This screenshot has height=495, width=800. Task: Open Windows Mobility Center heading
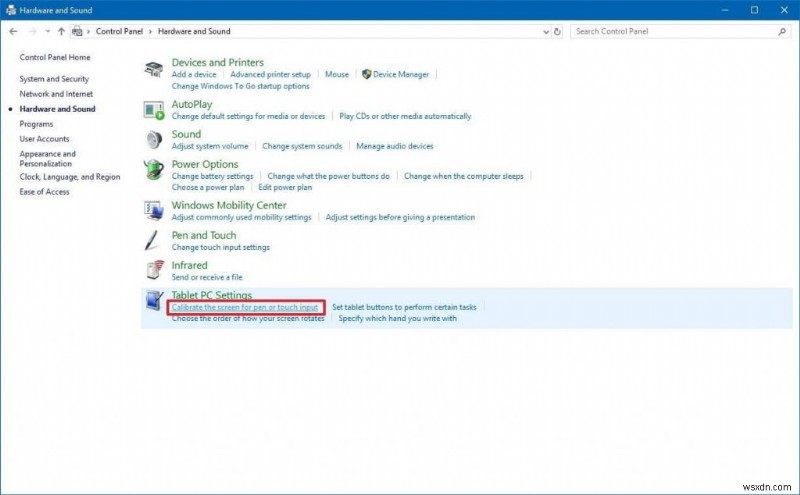pyautogui.click(x=229, y=205)
